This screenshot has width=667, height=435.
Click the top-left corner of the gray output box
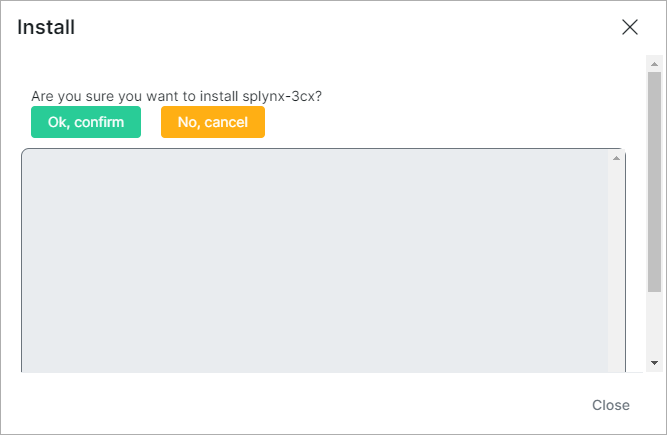point(28,155)
